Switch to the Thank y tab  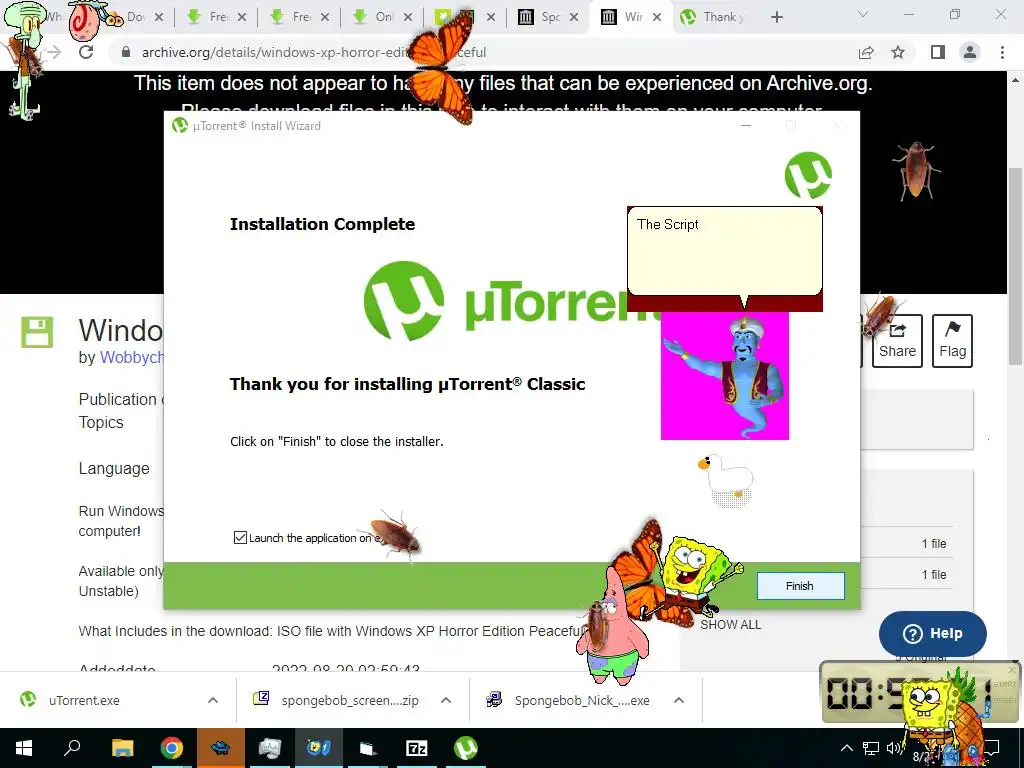[x=714, y=18]
